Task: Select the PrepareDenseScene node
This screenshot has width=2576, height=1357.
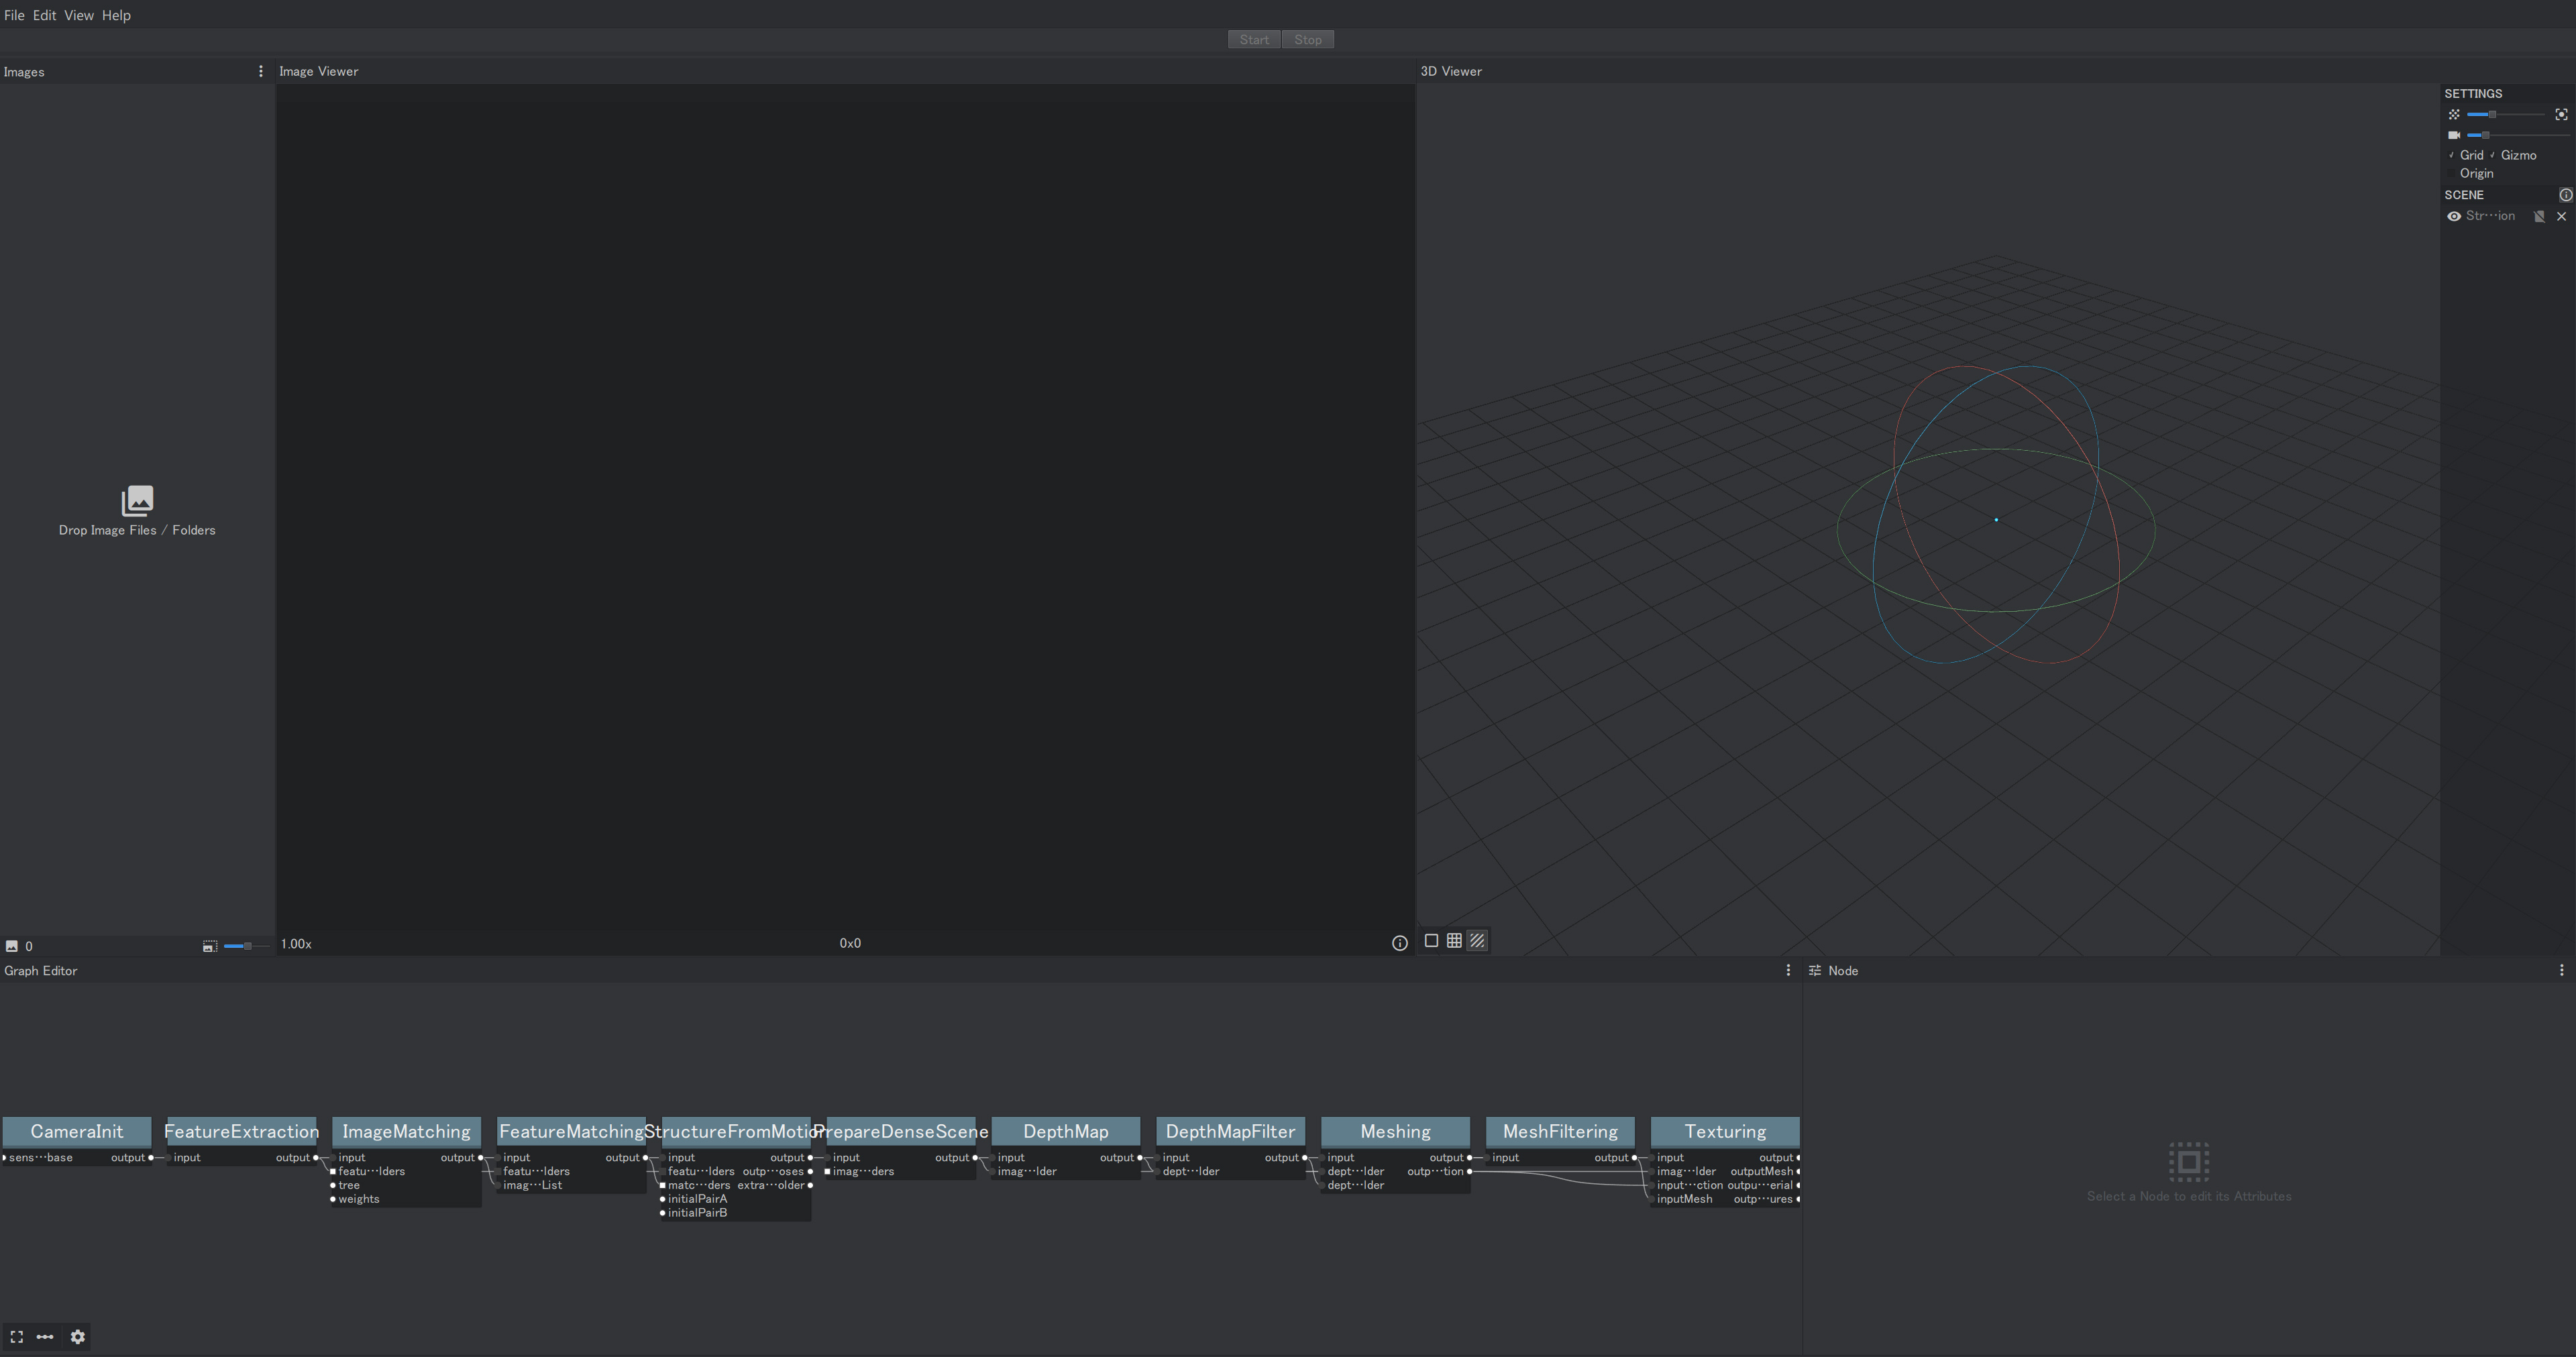Action: 901,1132
